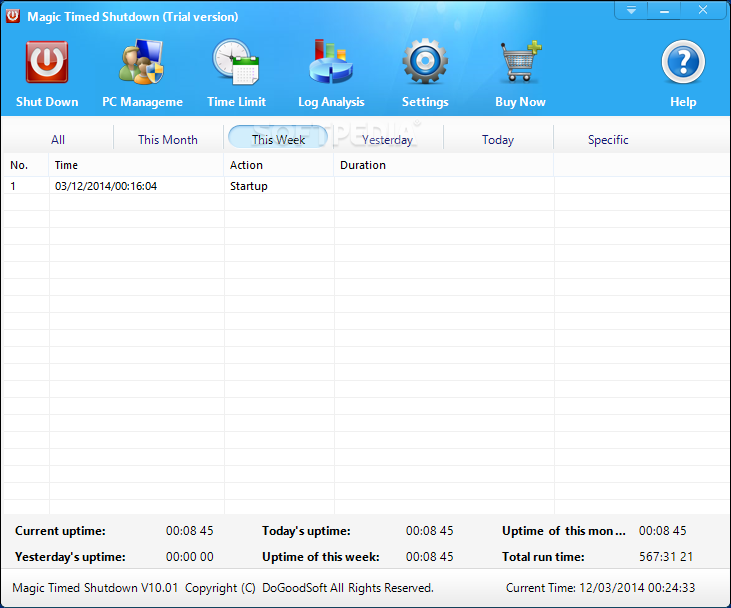Image resolution: width=731 pixels, height=608 pixels.
Task: Open Help question mark icon
Action: point(683,62)
